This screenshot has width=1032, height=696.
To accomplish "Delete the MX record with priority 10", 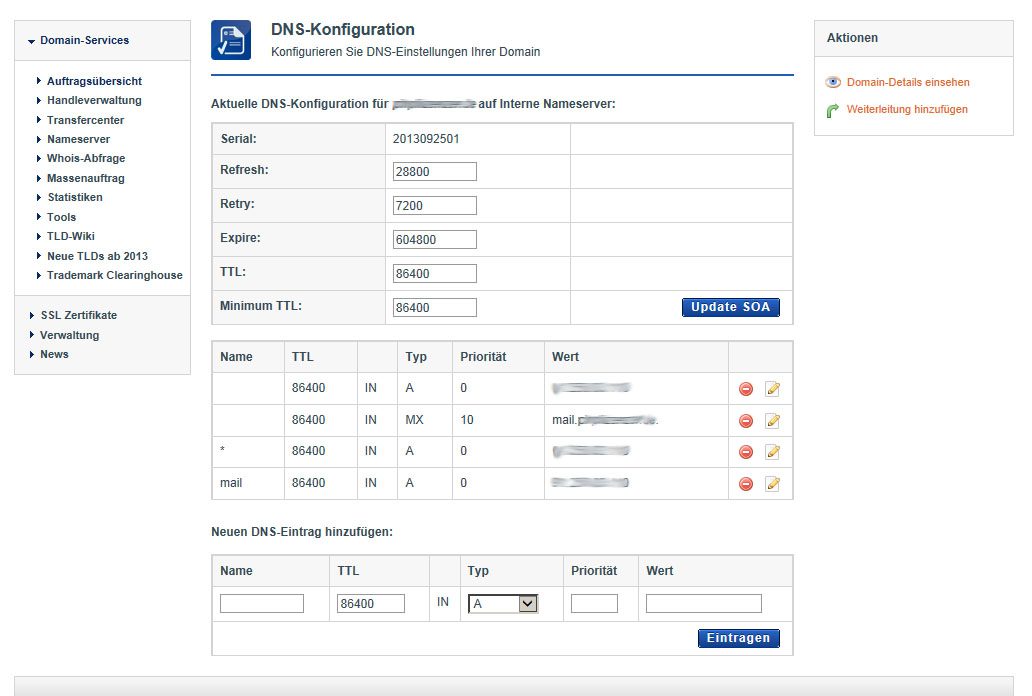I will [746, 421].
